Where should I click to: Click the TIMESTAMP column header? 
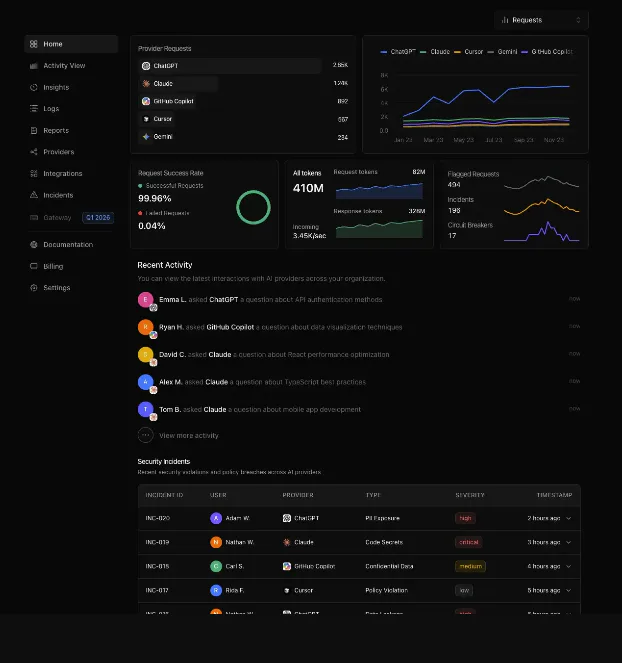(554, 495)
